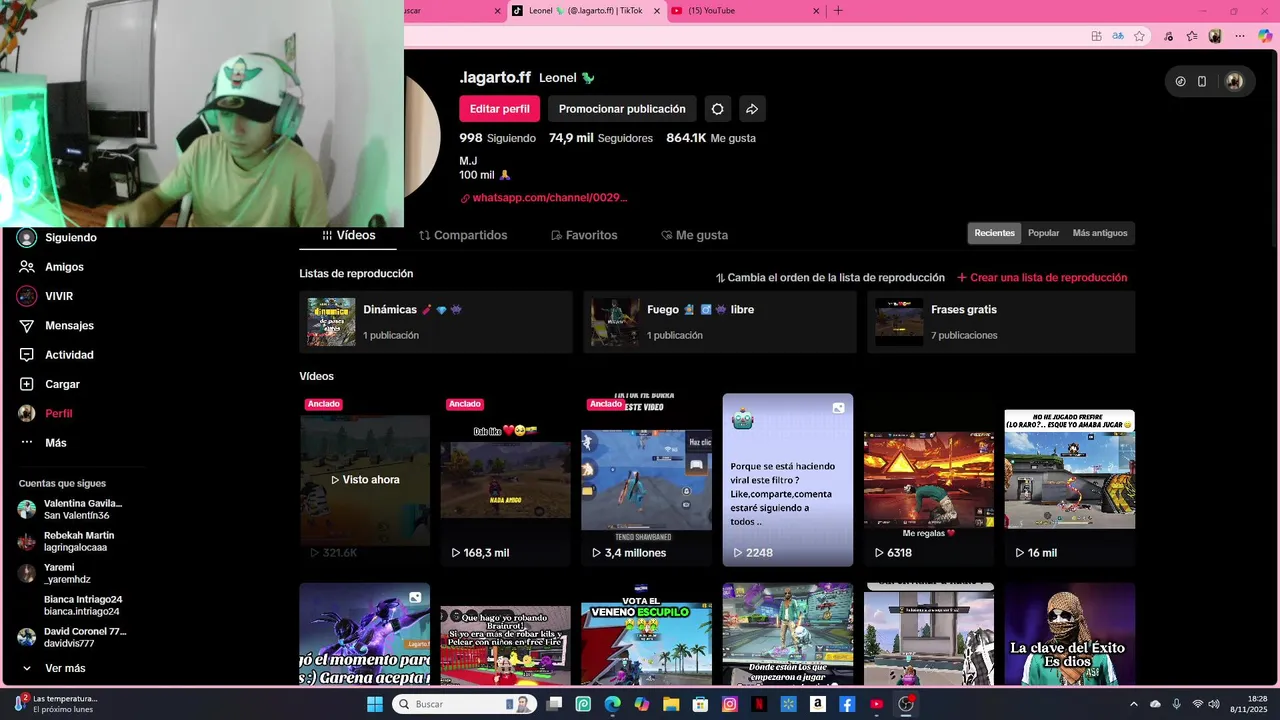The image size is (1280, 720).
Task: Click Crear una lista de reproducción
Action: pyautogui.click(x=1042, y=278)
